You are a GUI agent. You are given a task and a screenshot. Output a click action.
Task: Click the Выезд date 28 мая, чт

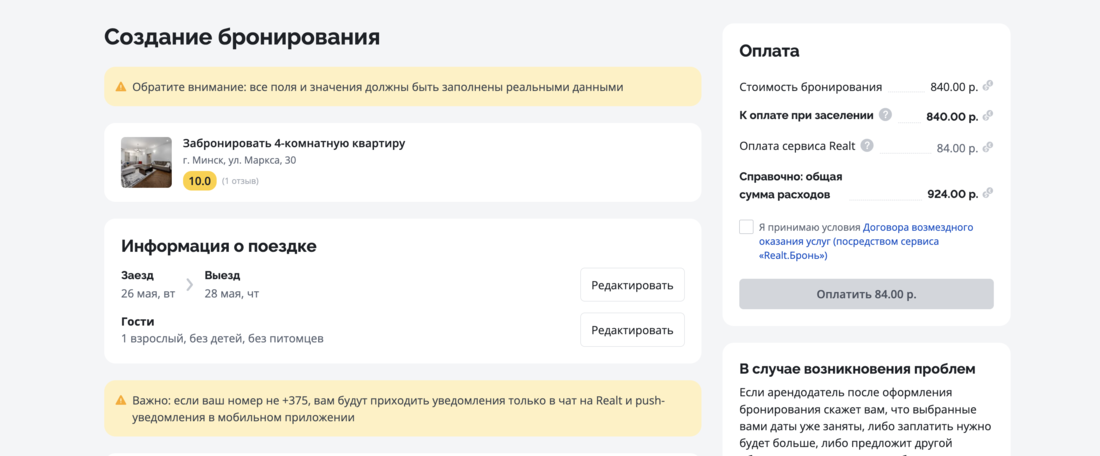point(232,293)
